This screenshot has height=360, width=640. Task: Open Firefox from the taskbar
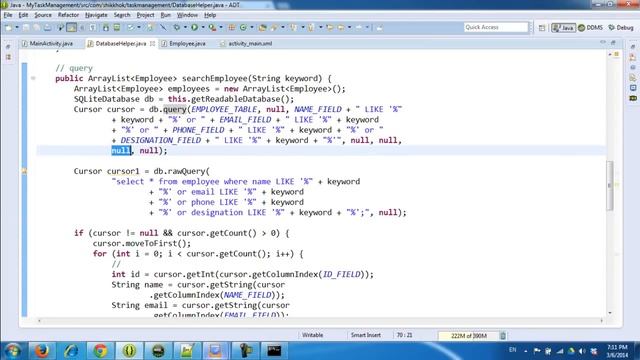42,351
